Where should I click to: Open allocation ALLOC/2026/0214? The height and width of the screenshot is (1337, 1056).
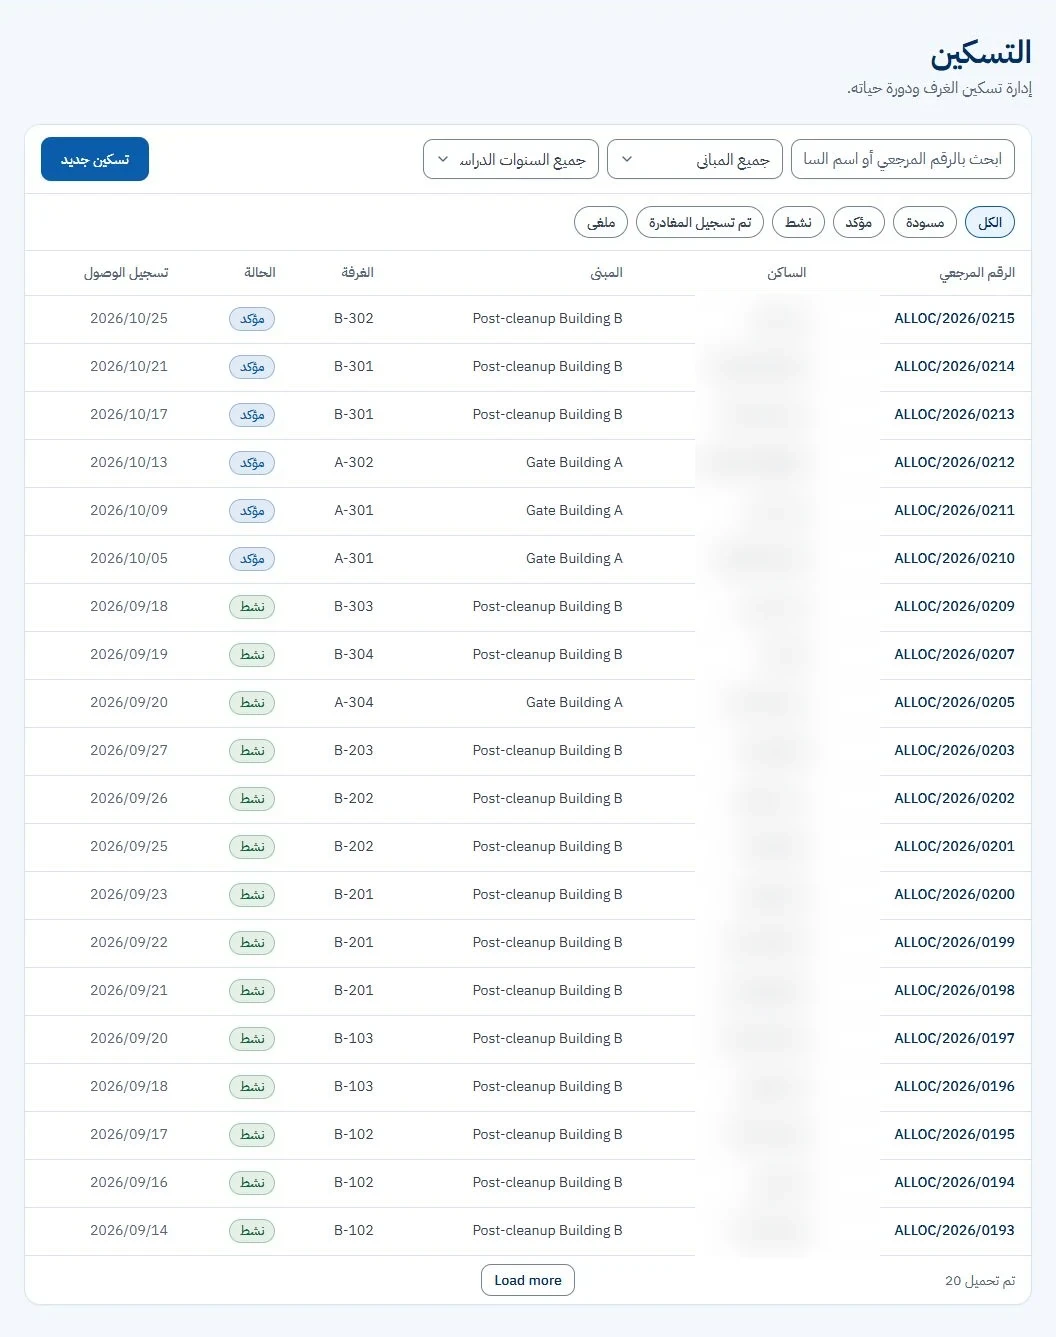point(954,366)
